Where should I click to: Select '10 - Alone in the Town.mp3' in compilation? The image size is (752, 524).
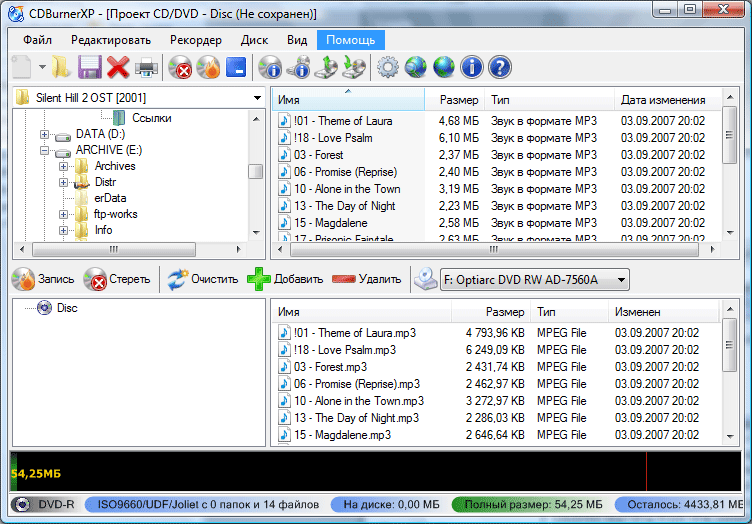(359, 401)
